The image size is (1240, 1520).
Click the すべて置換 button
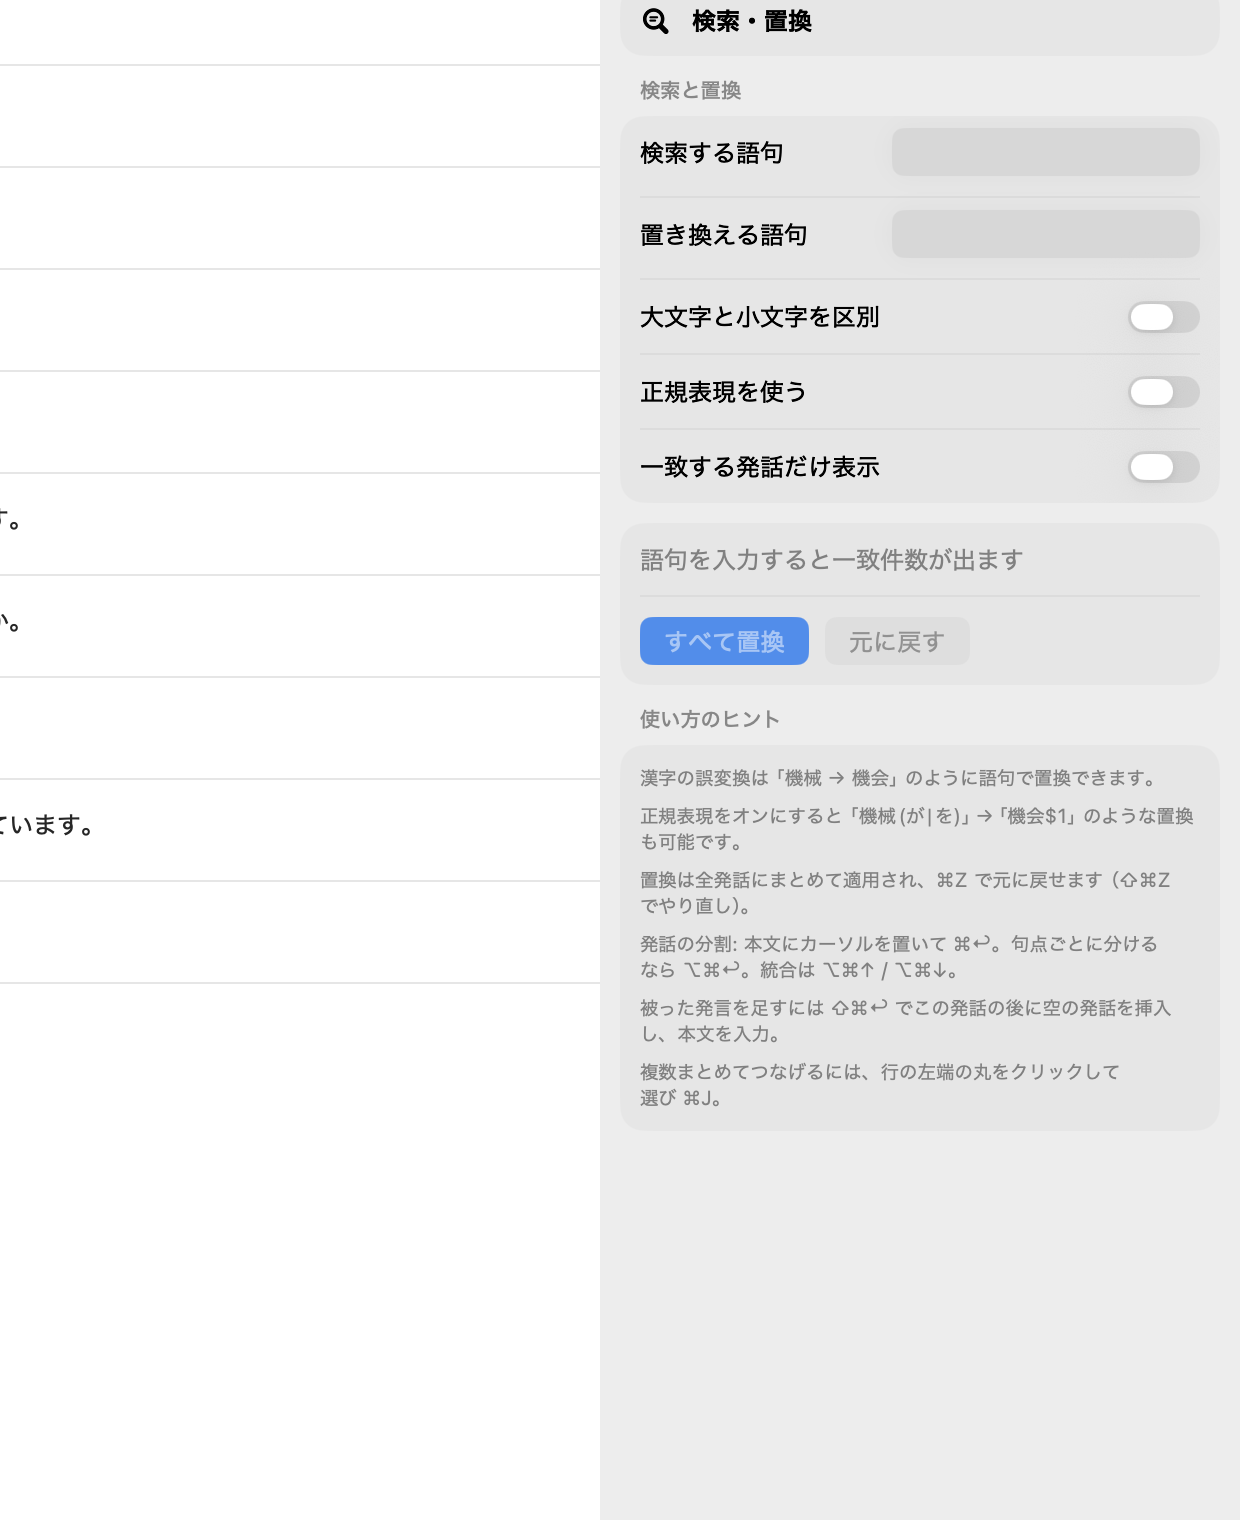[x=724, y=641]
